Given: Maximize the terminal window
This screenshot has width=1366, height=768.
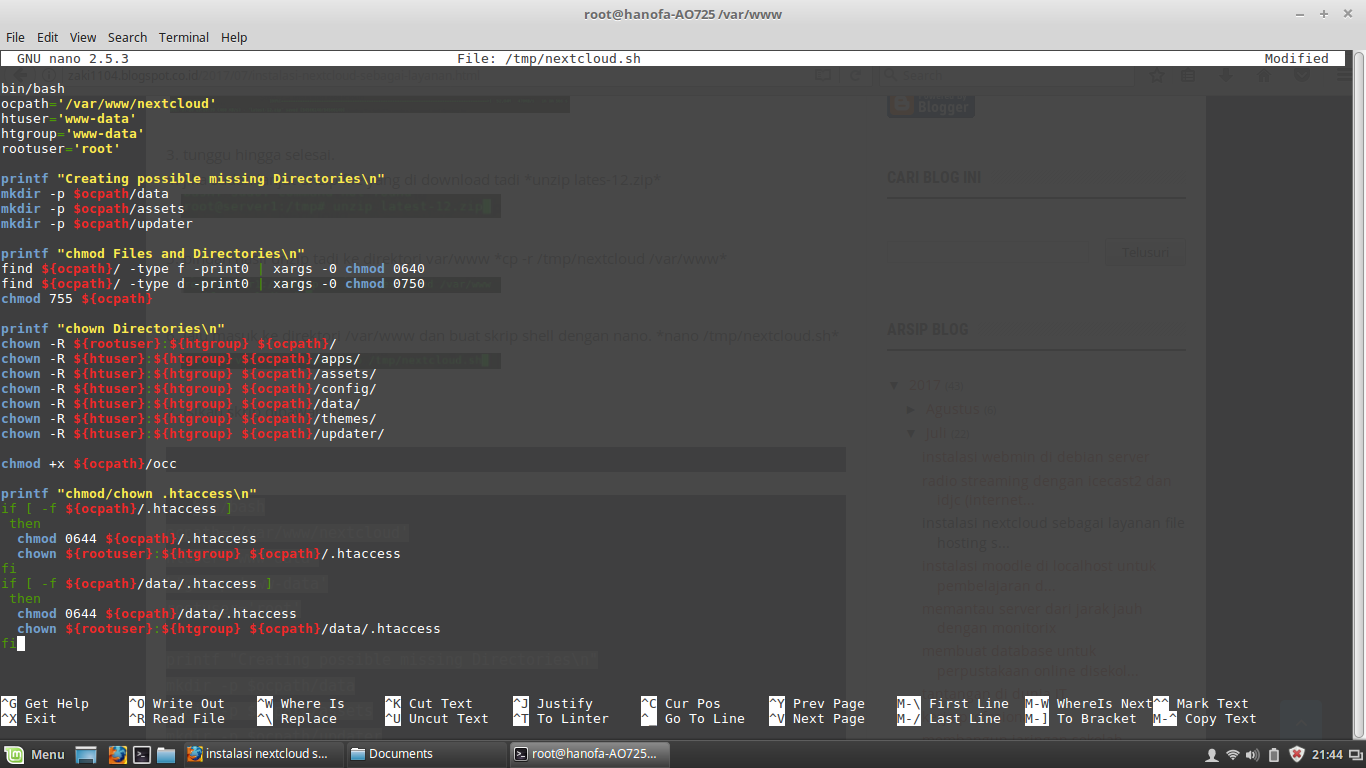Looking at the screenshot, I should click(1323, 14).
